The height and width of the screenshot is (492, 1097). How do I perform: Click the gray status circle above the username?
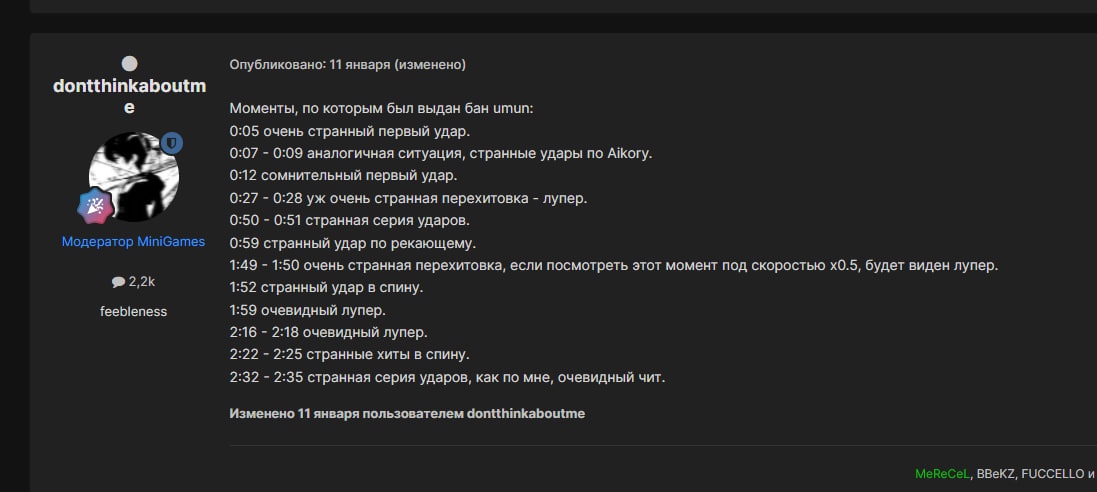point(129,63)
